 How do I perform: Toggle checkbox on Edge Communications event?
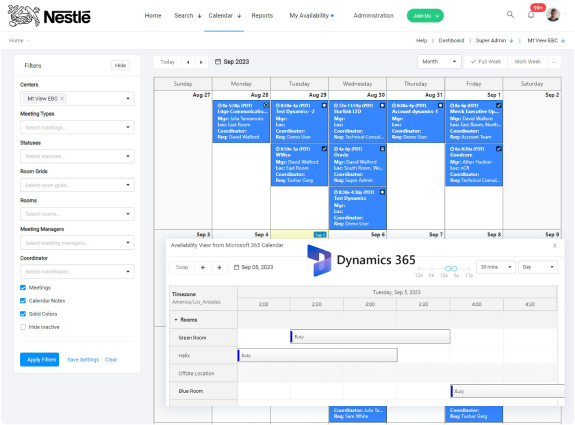266,105
